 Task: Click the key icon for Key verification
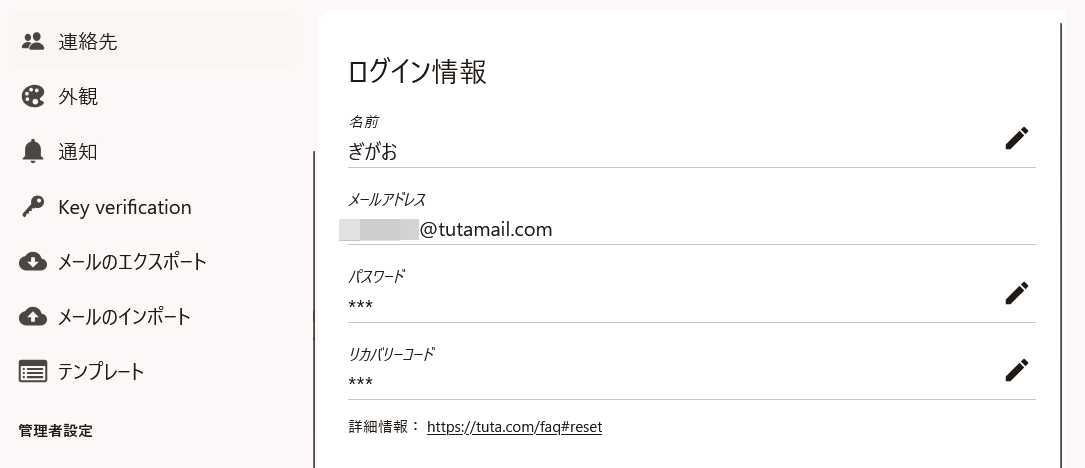point(33,207)
